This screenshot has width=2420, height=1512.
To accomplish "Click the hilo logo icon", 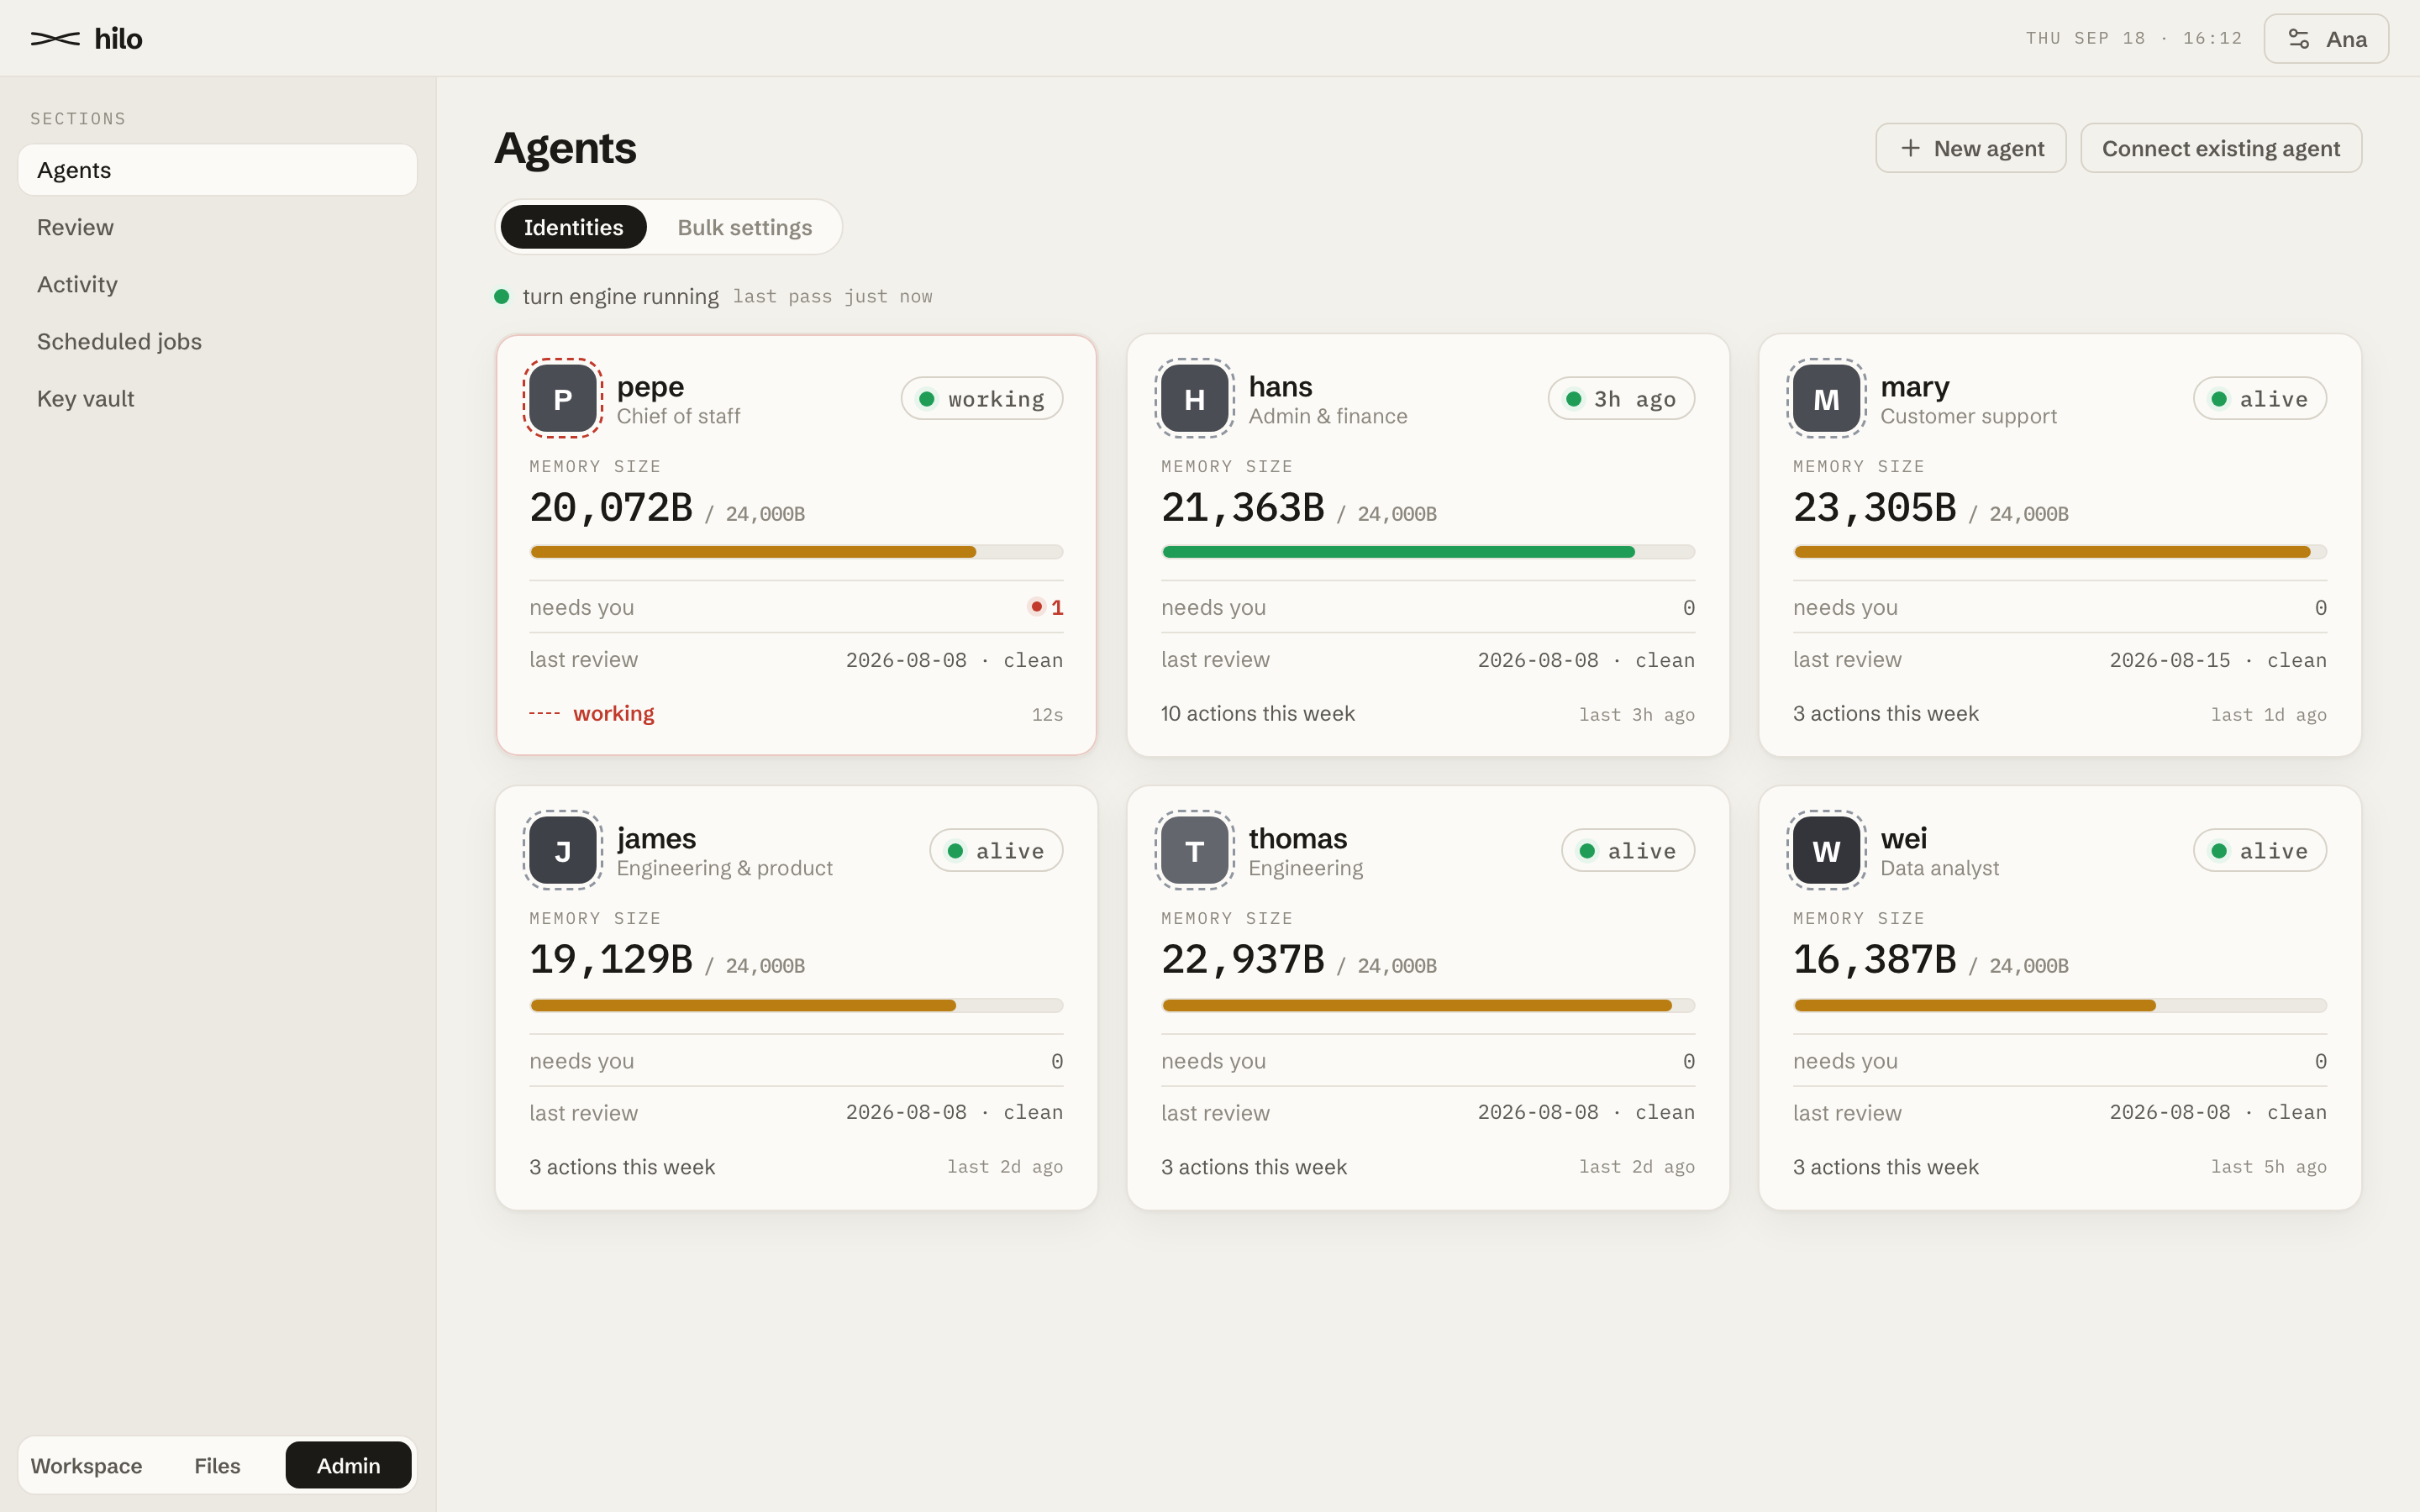I will [x=55, y=39].
